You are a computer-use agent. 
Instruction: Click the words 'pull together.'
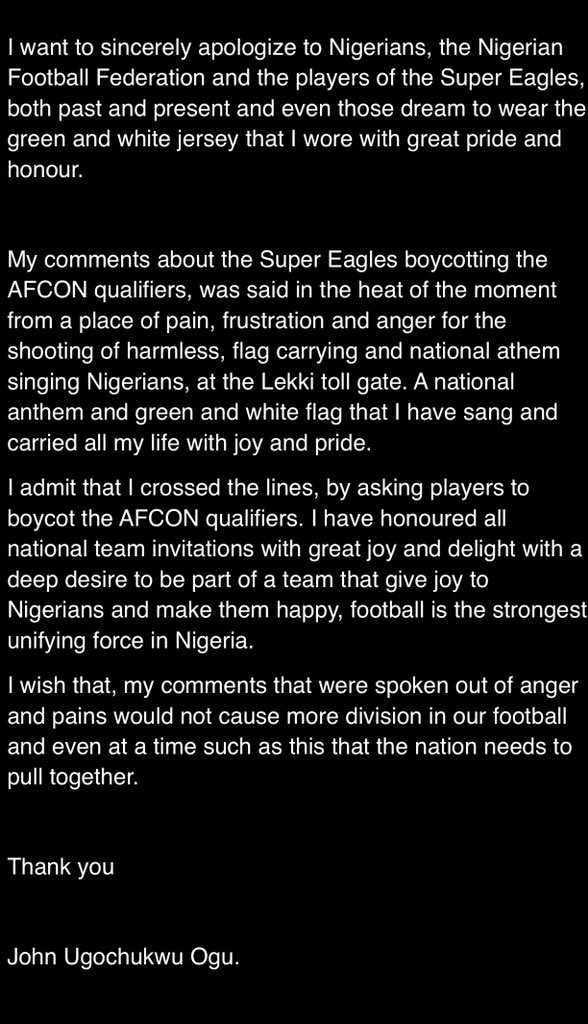[73, 777]
